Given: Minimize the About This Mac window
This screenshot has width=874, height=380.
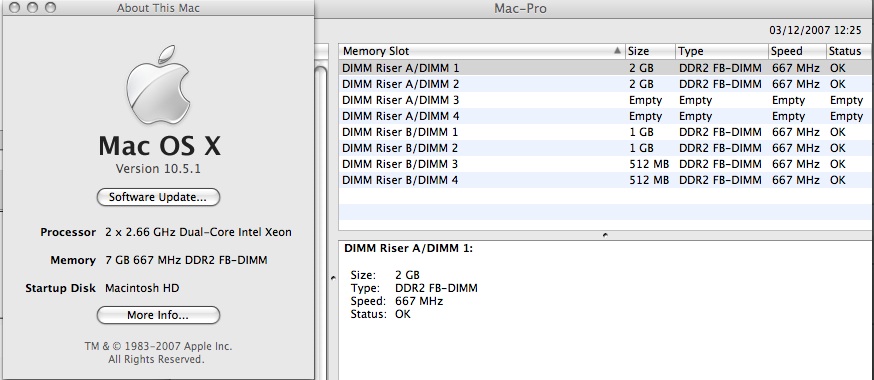Looking at the screenshot, I should click(x=33, y=8).
